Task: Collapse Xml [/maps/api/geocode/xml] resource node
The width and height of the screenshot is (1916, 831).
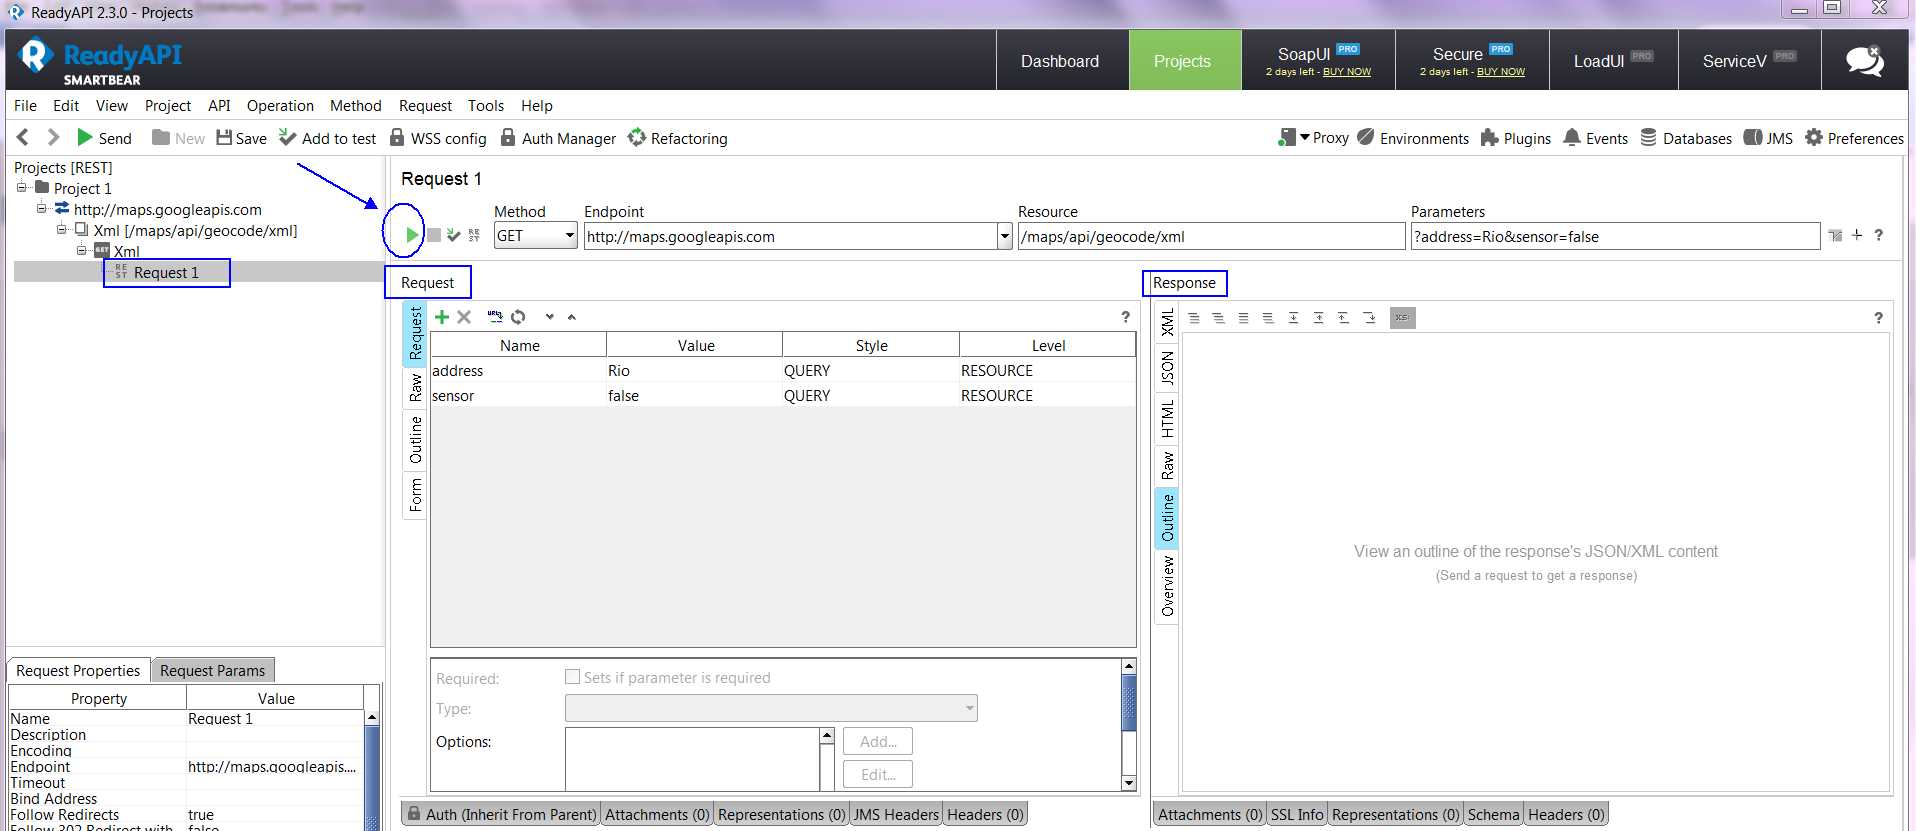Action: pos(61,229)
